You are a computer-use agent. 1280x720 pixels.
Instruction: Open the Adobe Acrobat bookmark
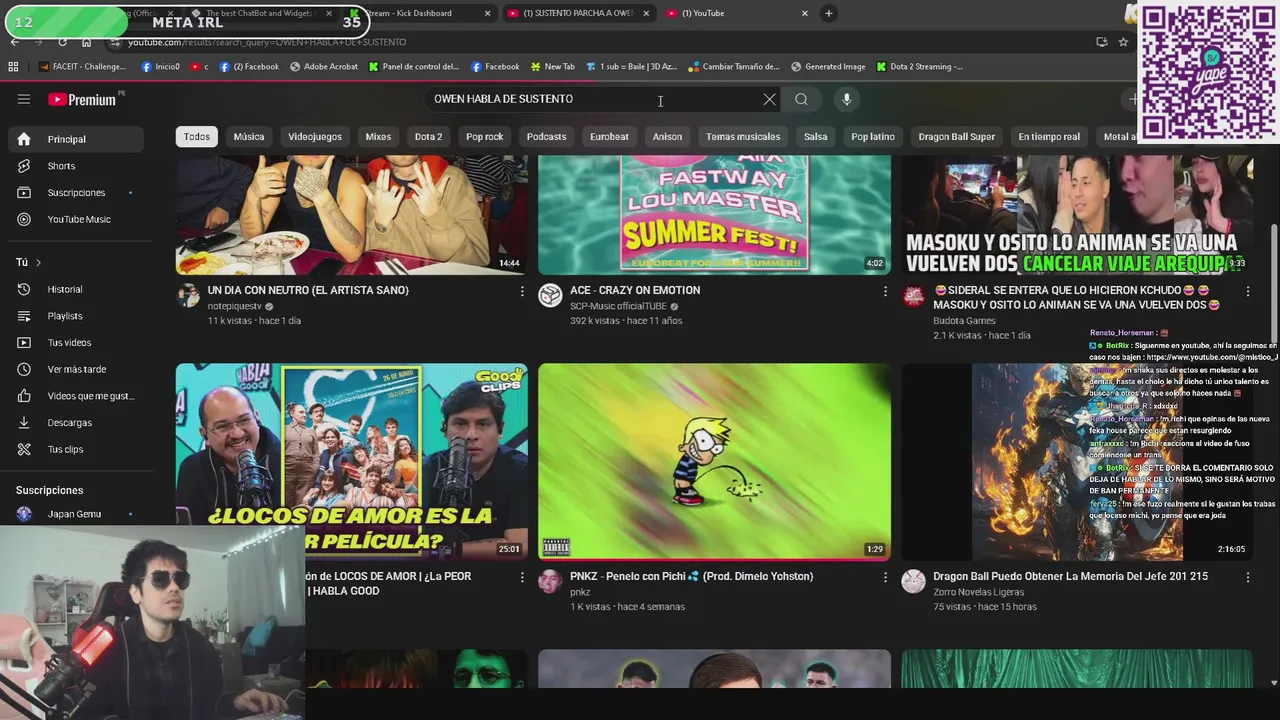(x=324, y=67)
